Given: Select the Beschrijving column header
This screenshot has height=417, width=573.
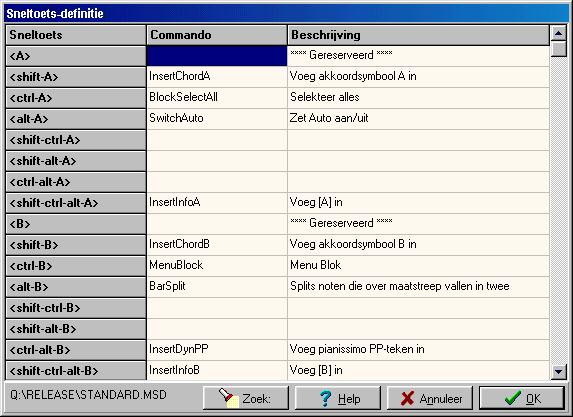Looking at the screenshot, I should tap(418, 35).
